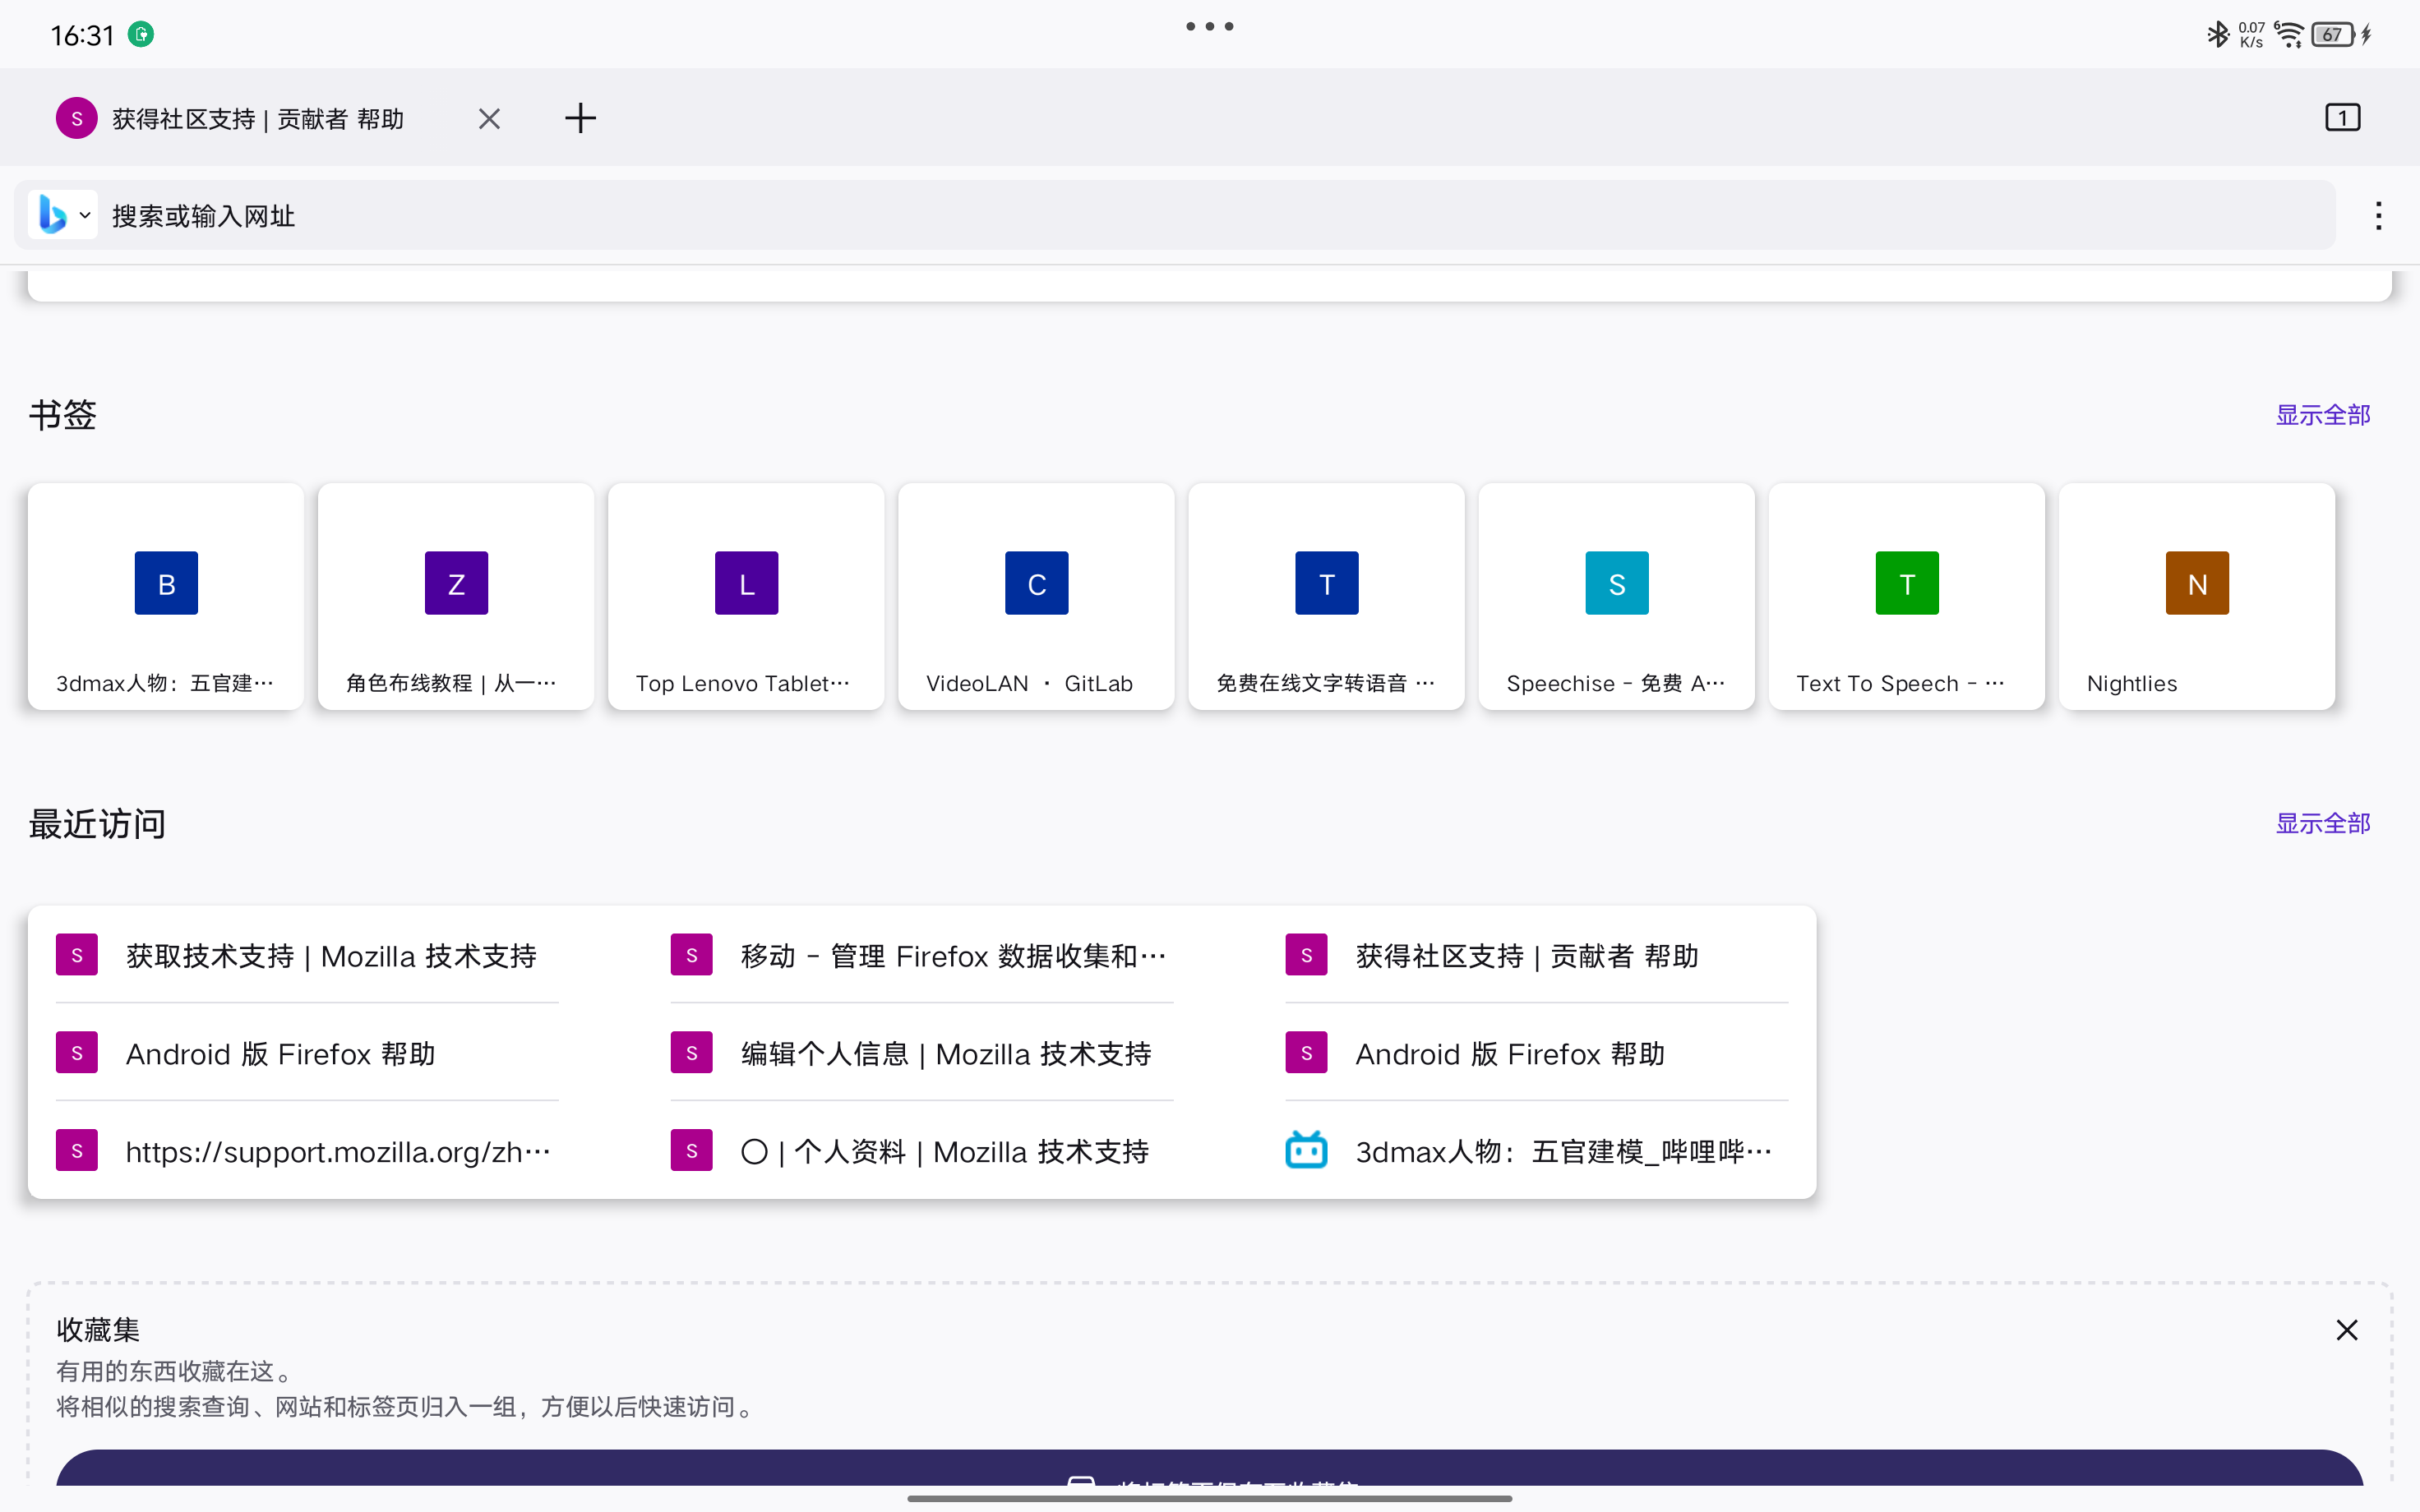Show all bookmarks via 显示全部 link

(x=2322, y=415)
